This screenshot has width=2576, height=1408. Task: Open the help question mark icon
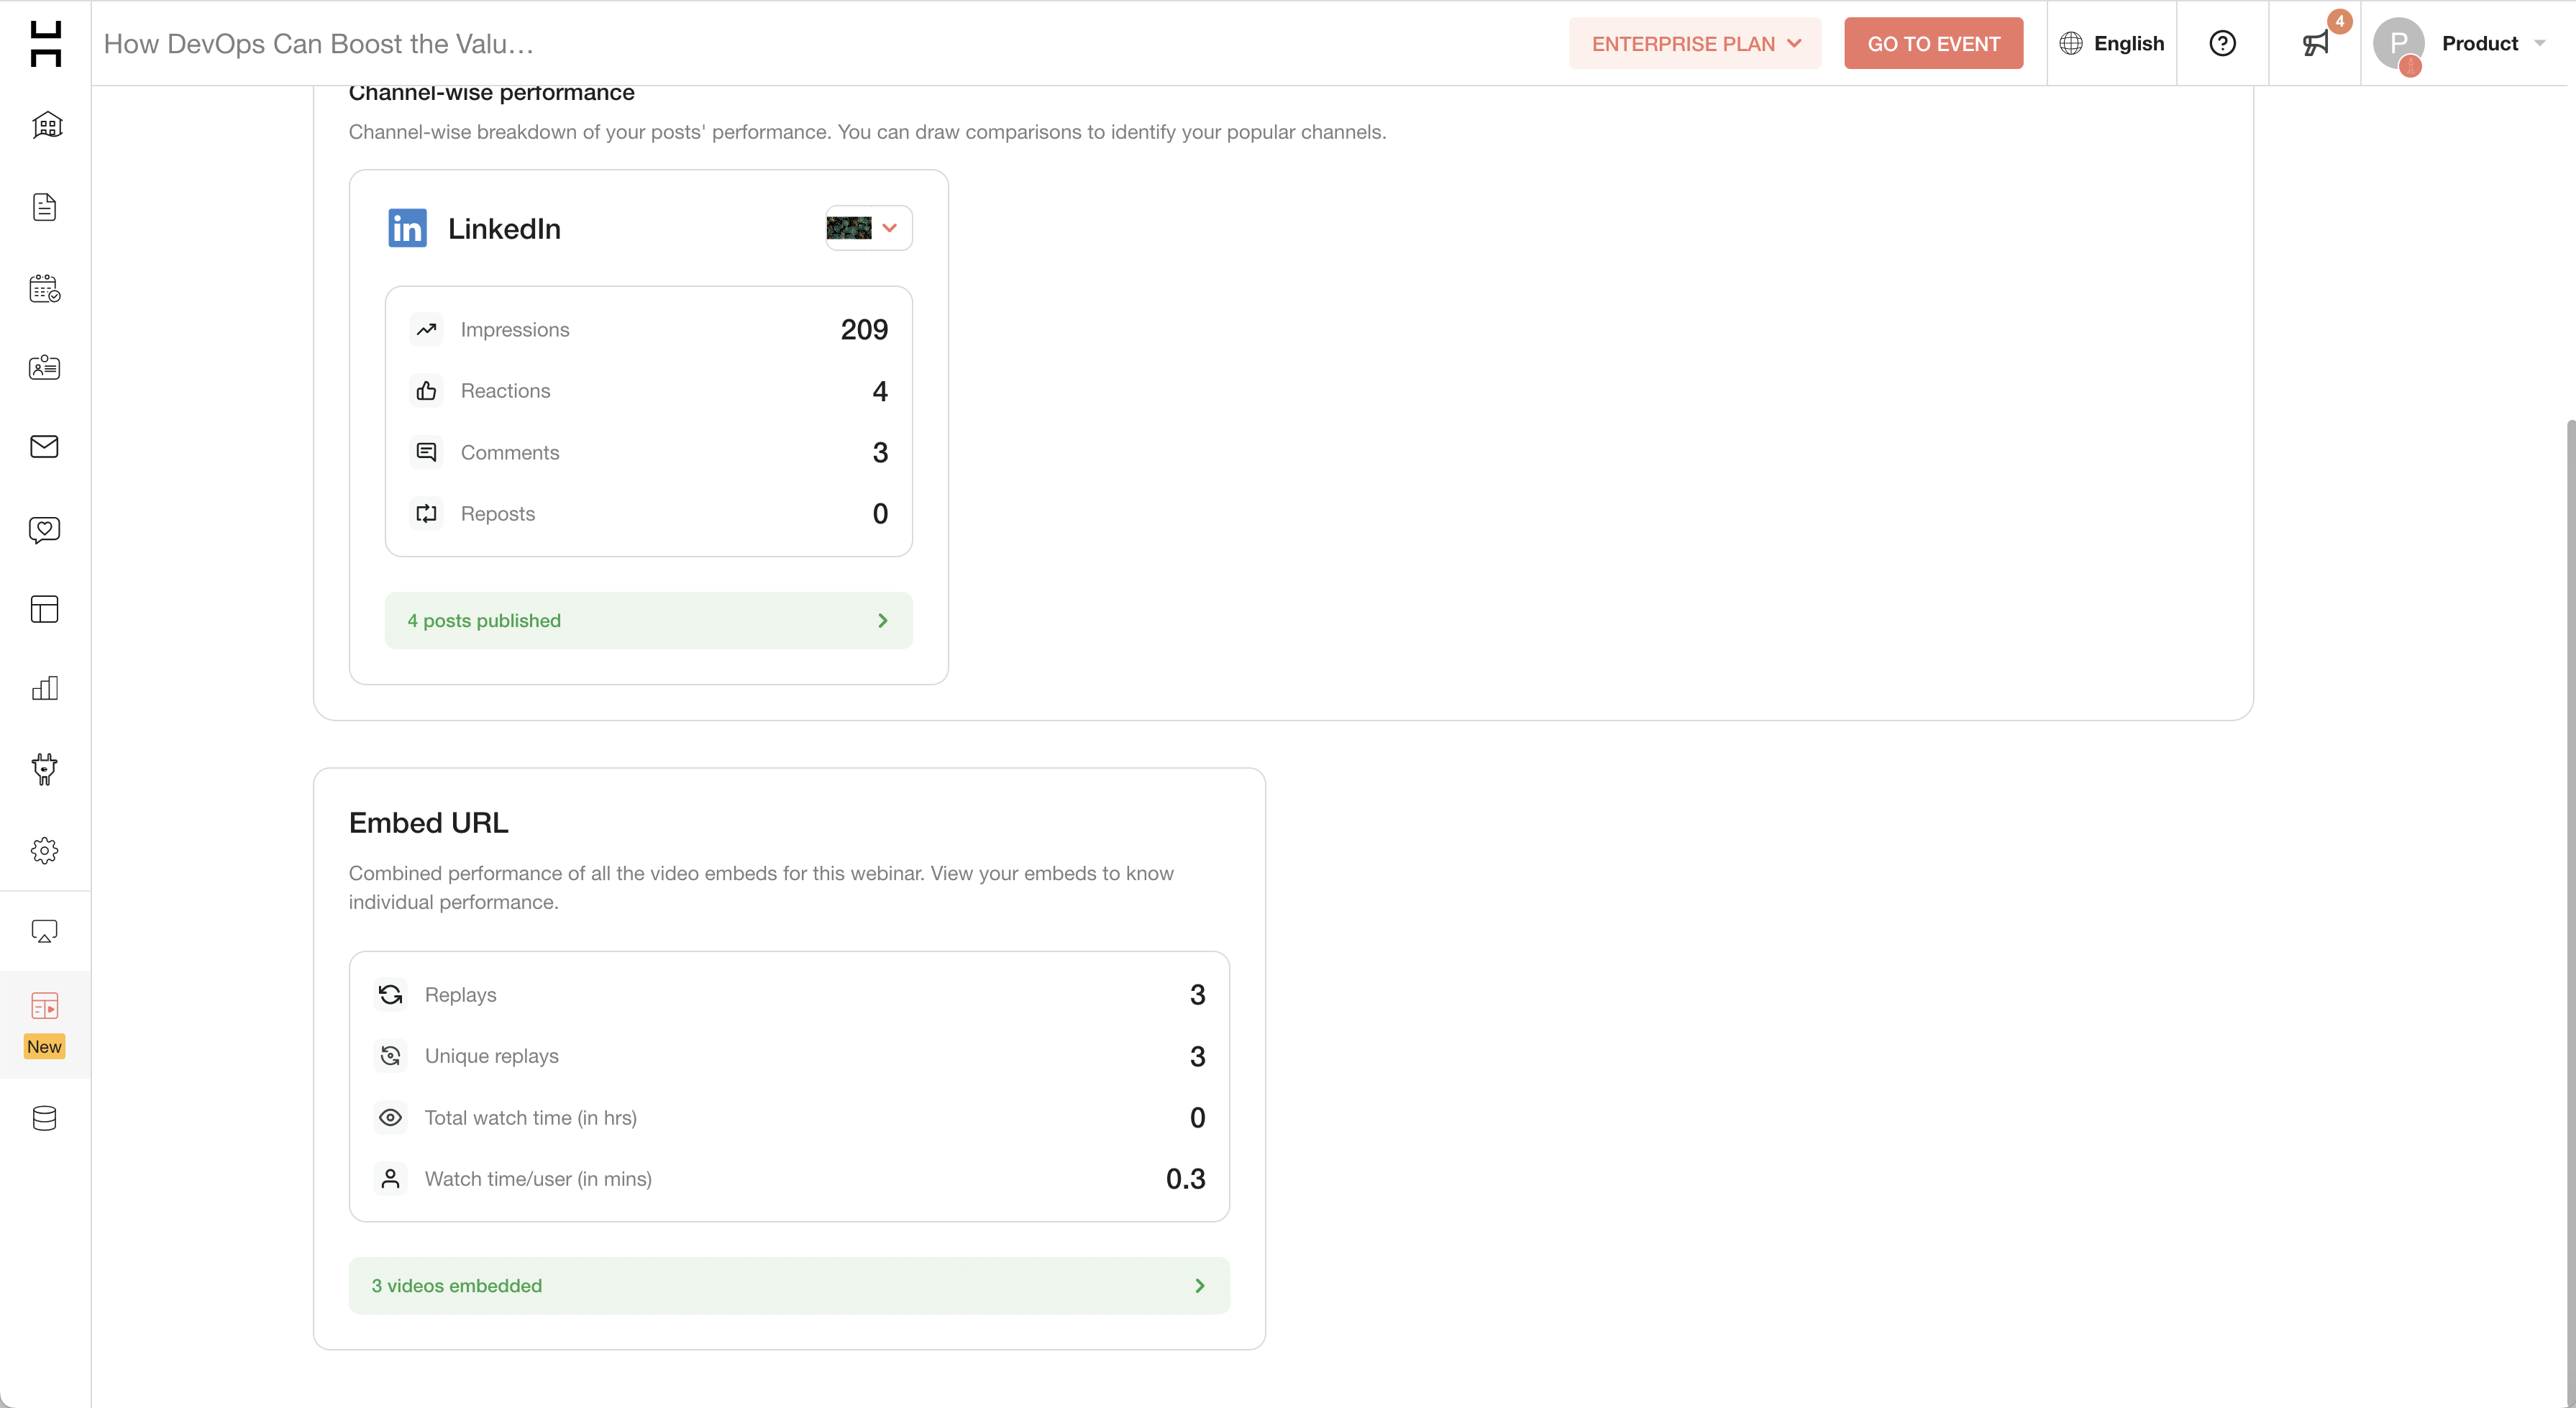tap(2222, 43)
